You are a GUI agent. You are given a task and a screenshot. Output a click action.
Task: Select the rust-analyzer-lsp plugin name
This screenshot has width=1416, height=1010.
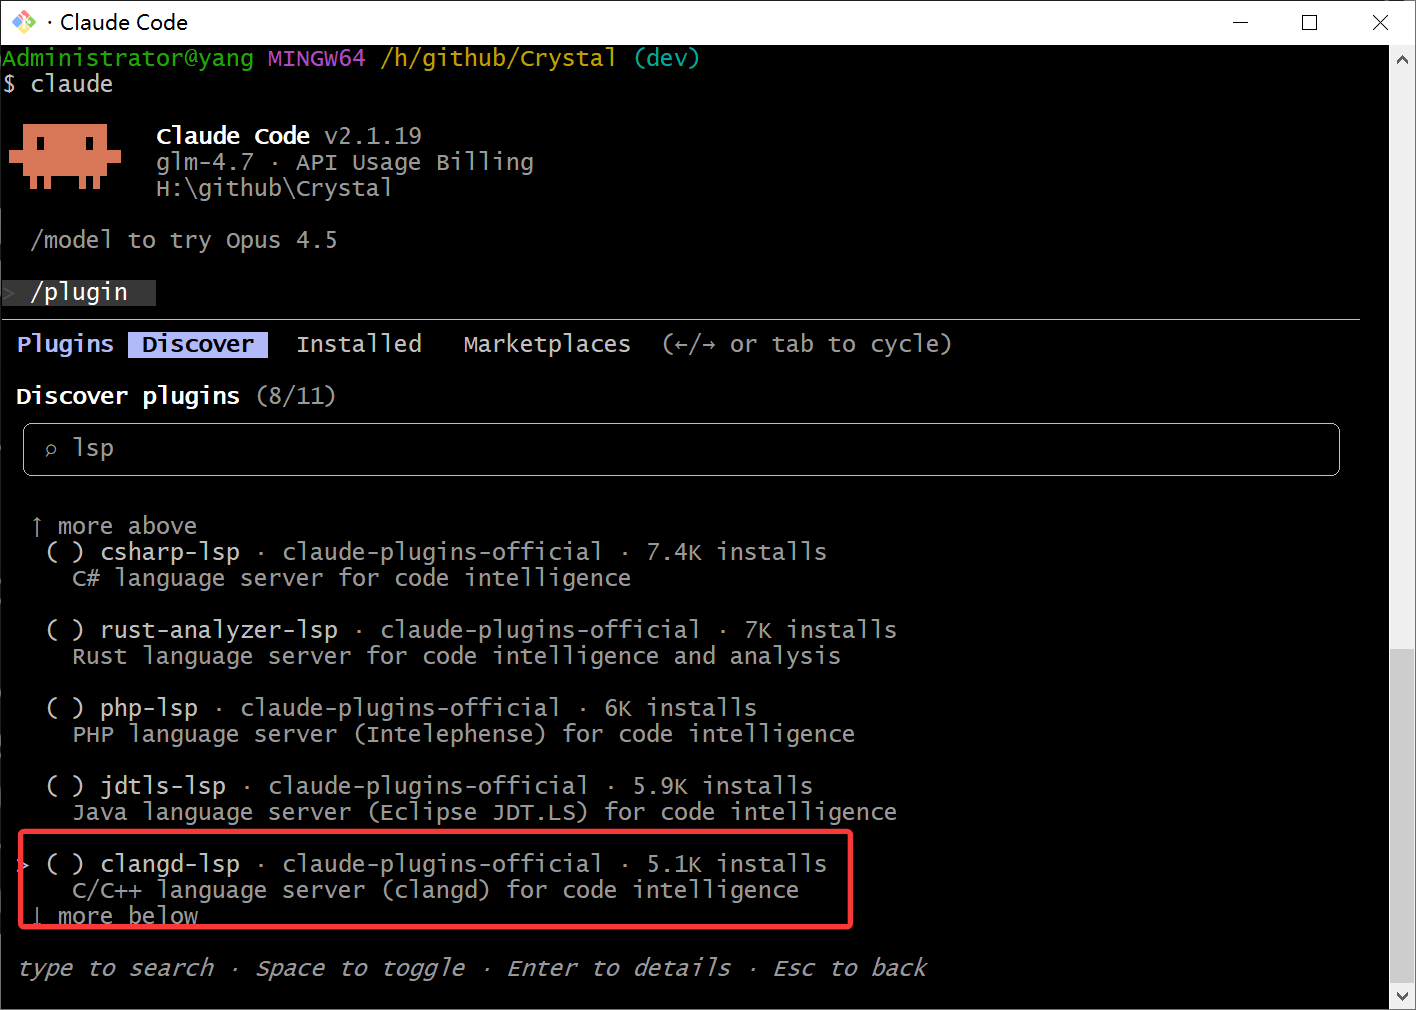pyautogui.click(x=219, y=630)
